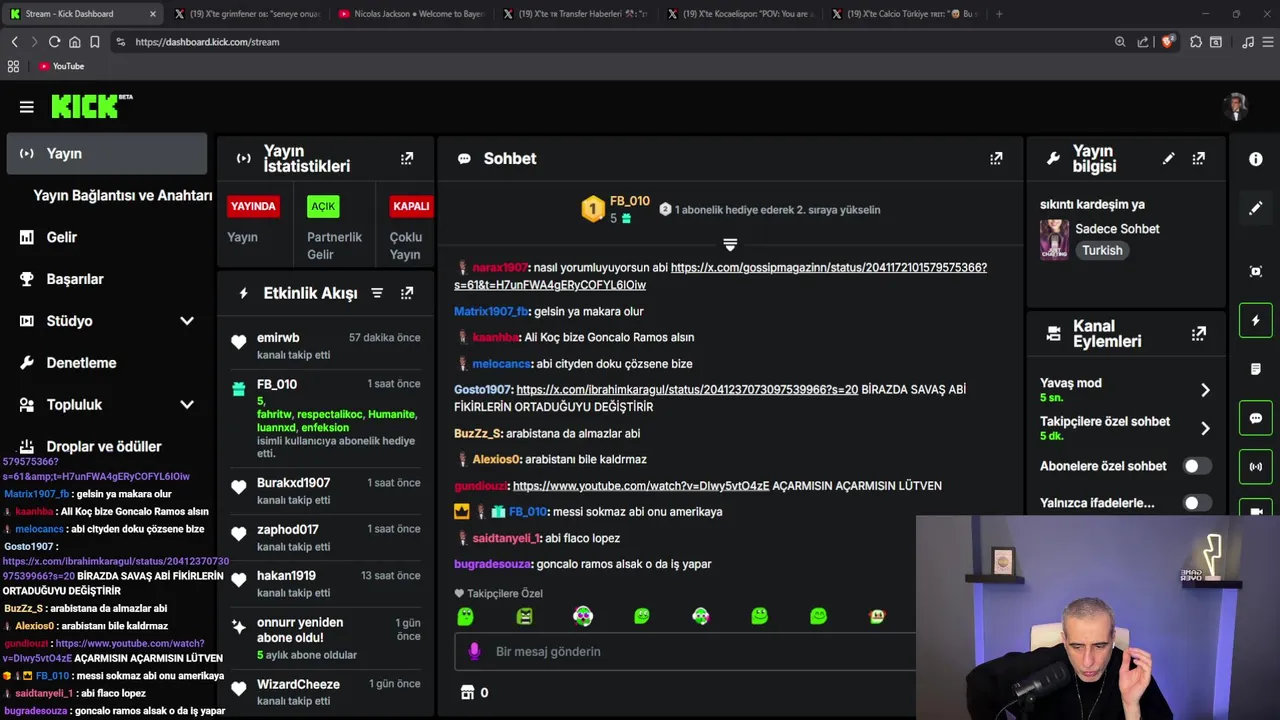Pop out the Yayın bilgisi panel
The height and width of the screenshot is (720, 1280).
(x=1199, y=158)
